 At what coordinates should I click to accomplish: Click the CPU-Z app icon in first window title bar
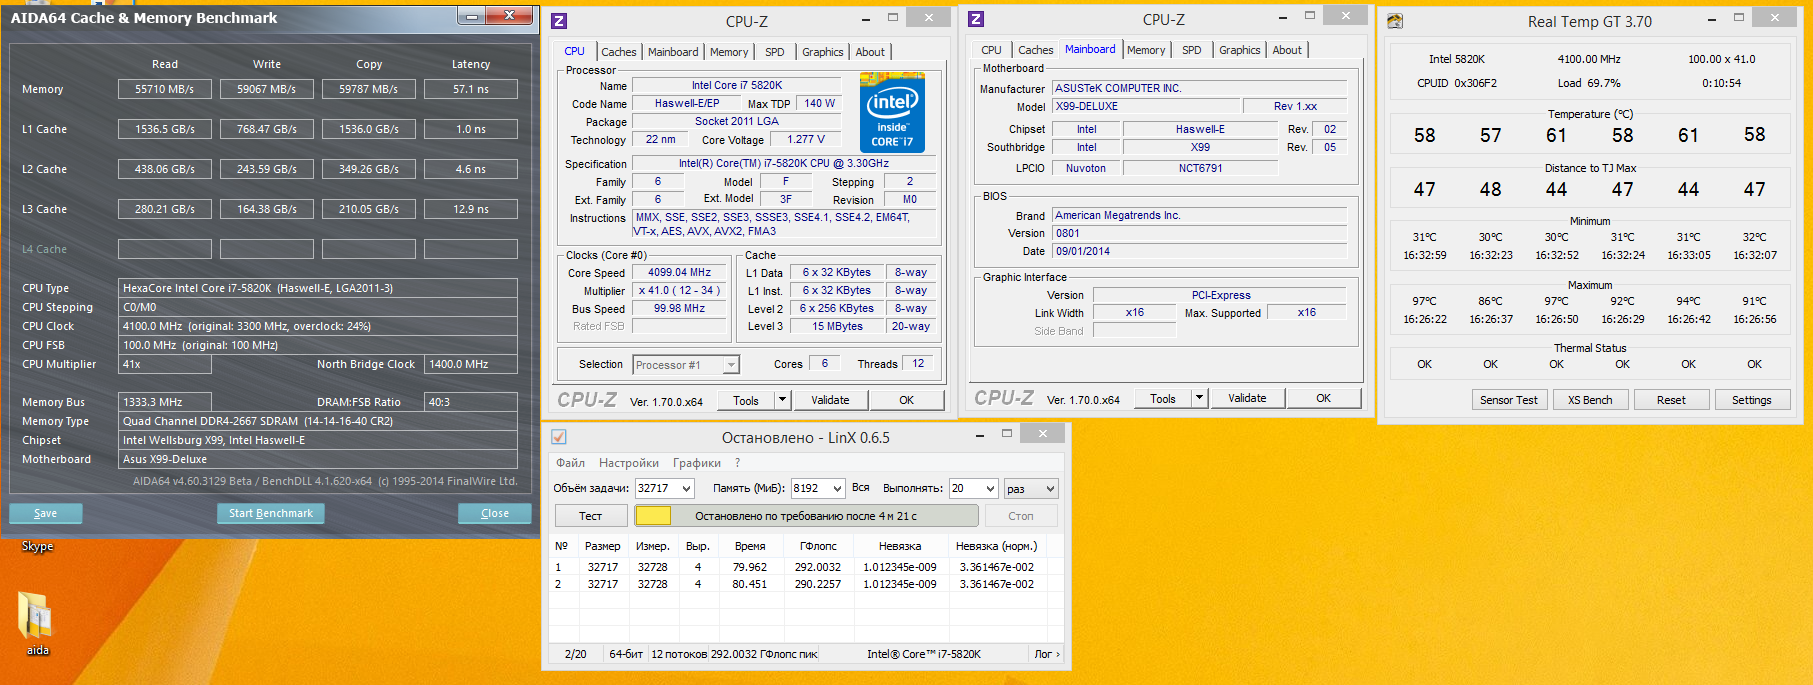[559, 21]
